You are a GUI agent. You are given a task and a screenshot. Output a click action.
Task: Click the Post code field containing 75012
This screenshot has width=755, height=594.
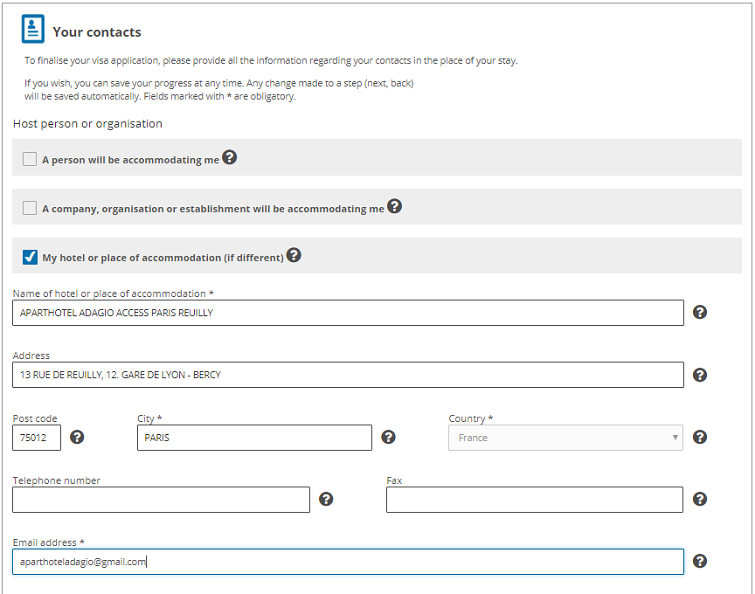point(37,438)
